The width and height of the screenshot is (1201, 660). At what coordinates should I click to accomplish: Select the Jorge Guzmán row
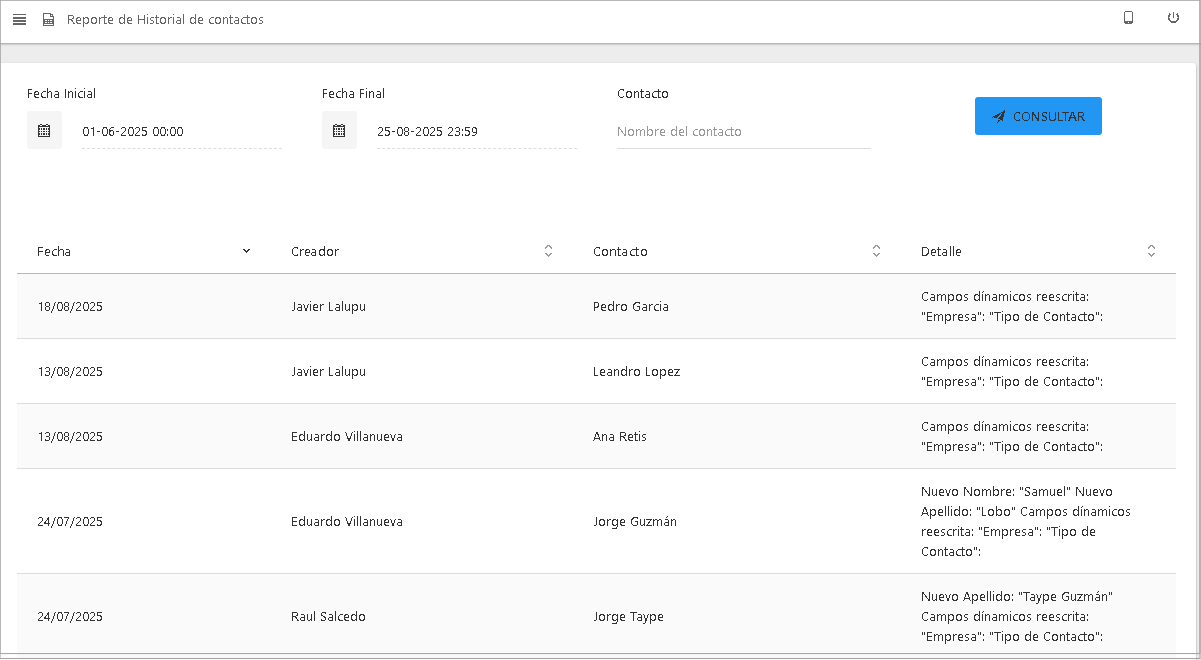point(634,522)
